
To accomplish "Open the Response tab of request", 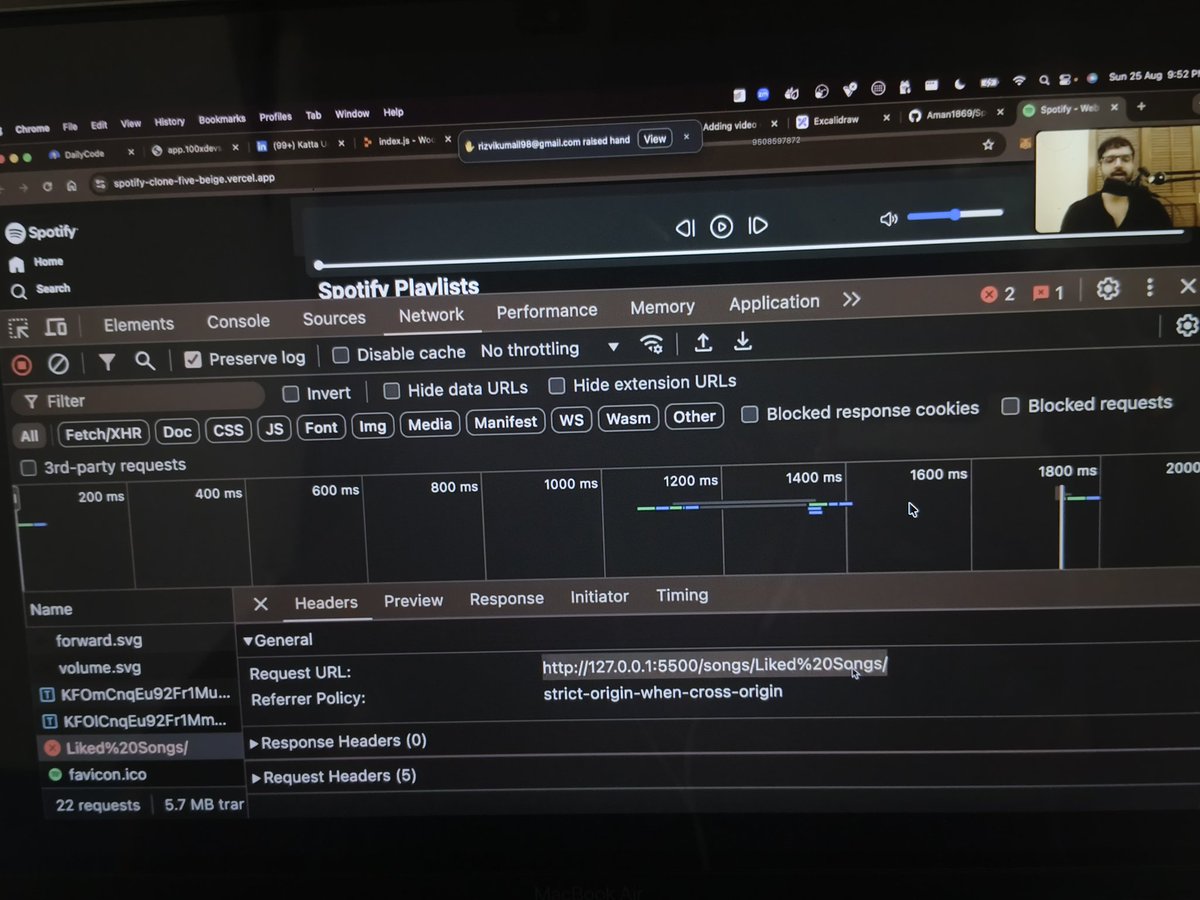I will [506, 598].
